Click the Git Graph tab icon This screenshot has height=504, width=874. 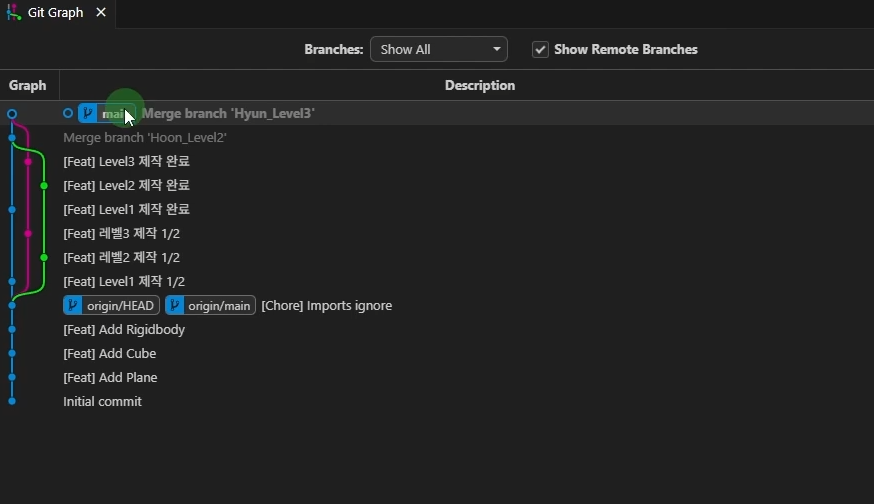13,13
